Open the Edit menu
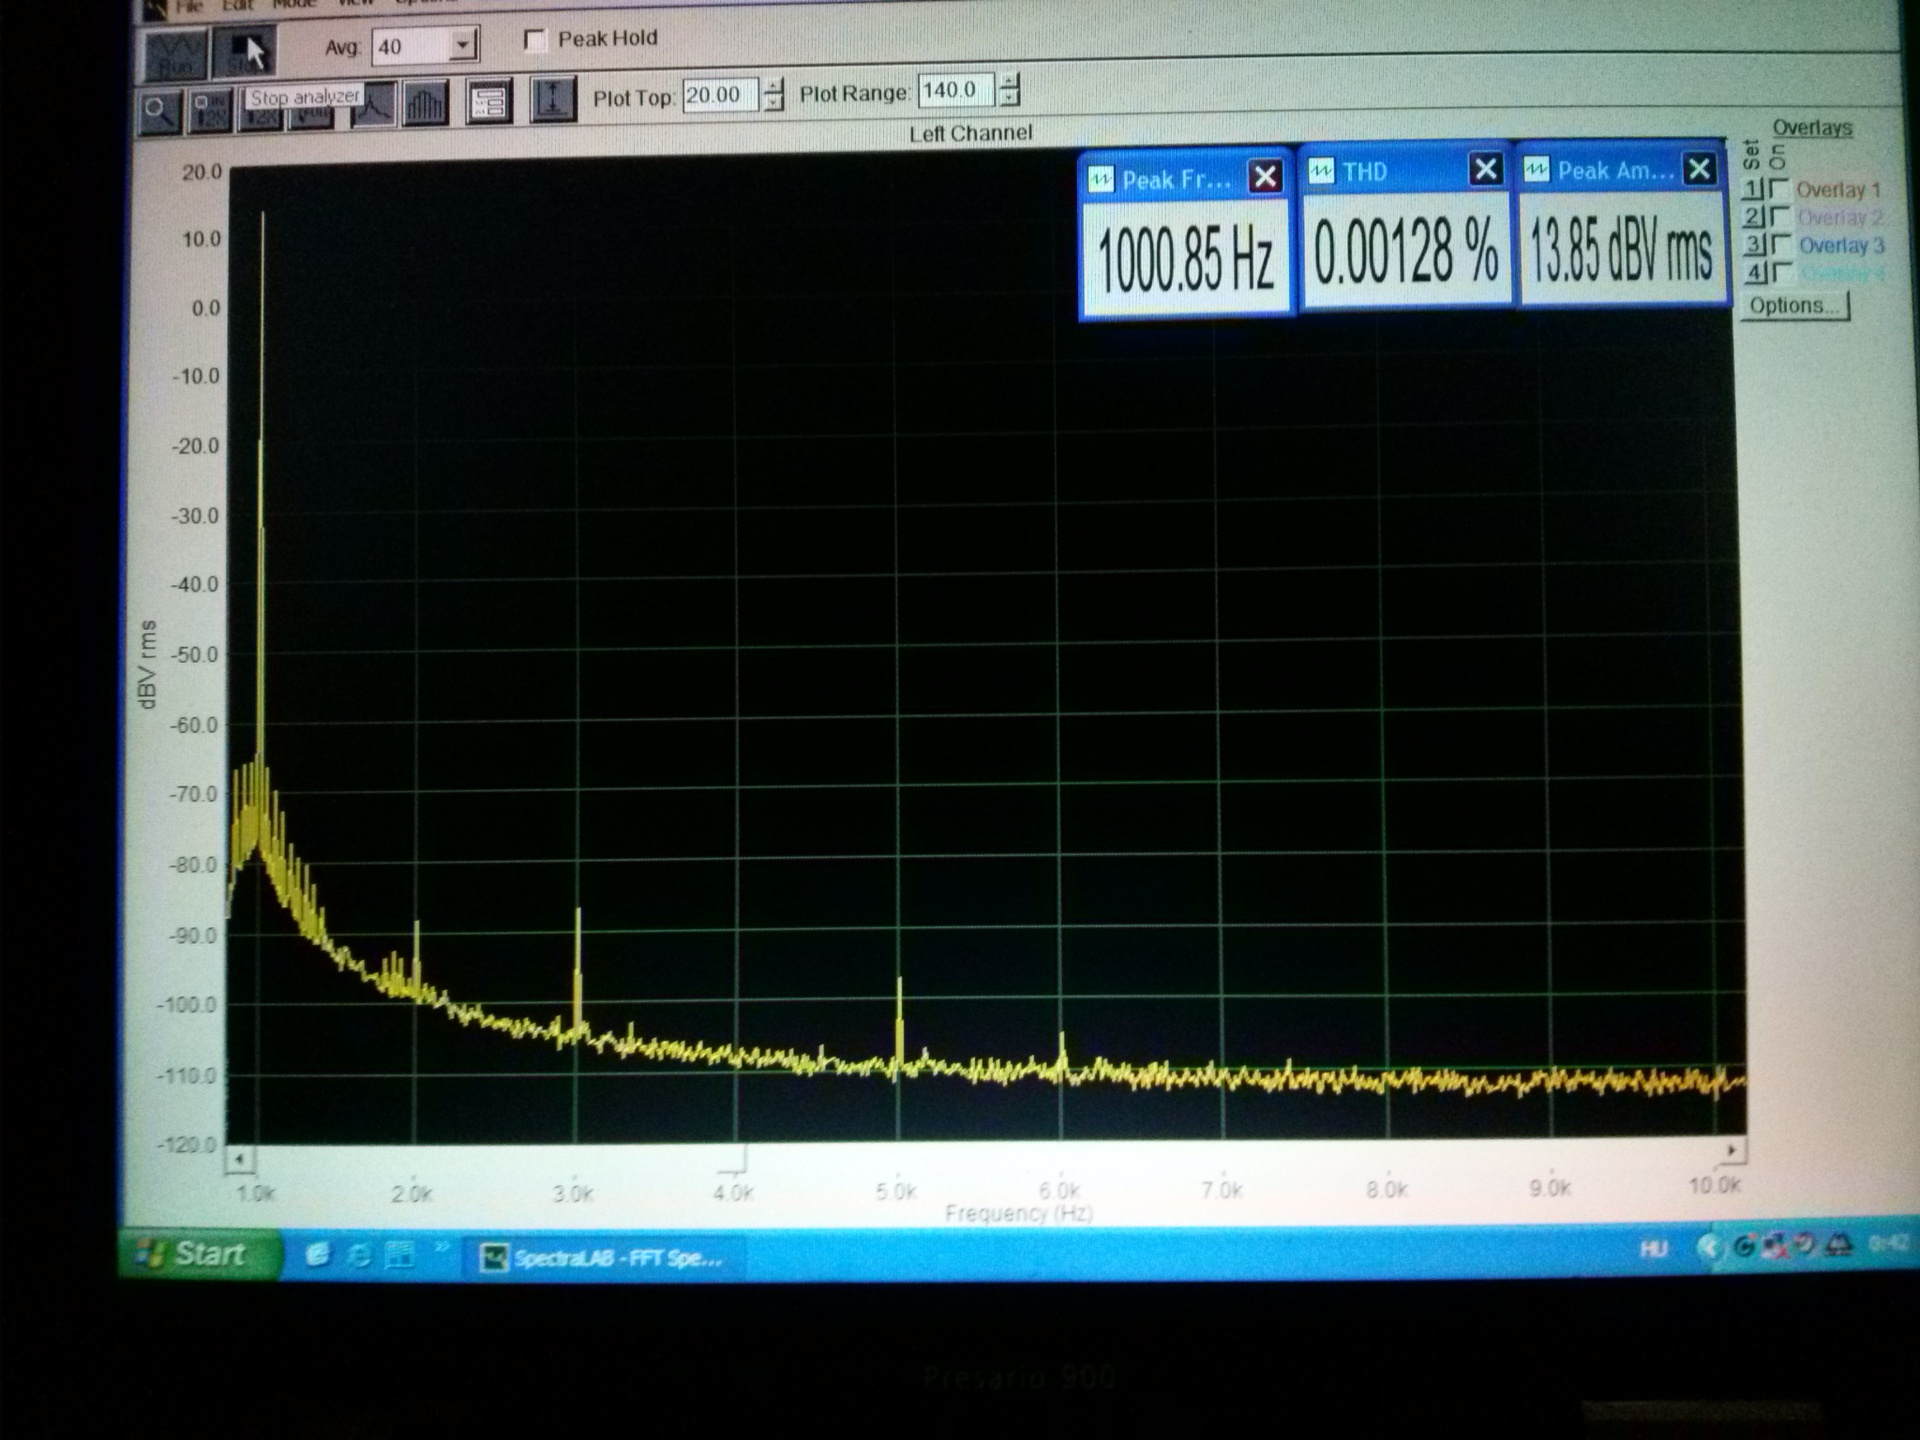The image size is (1920, 1440). [x=238, y=6]
